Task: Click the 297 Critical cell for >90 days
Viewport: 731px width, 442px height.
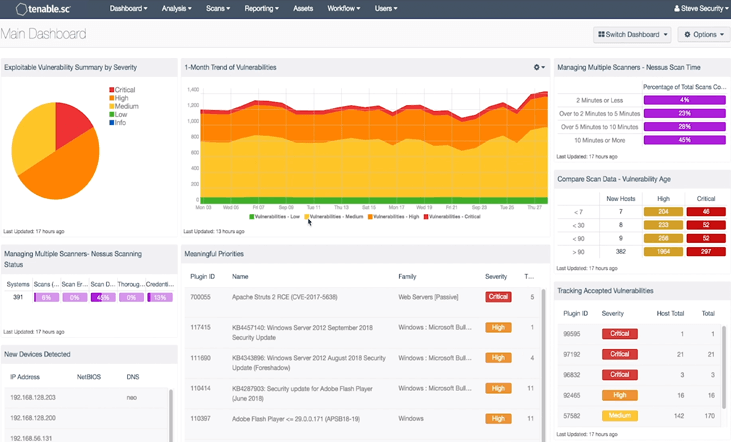Action: [706, 252]
